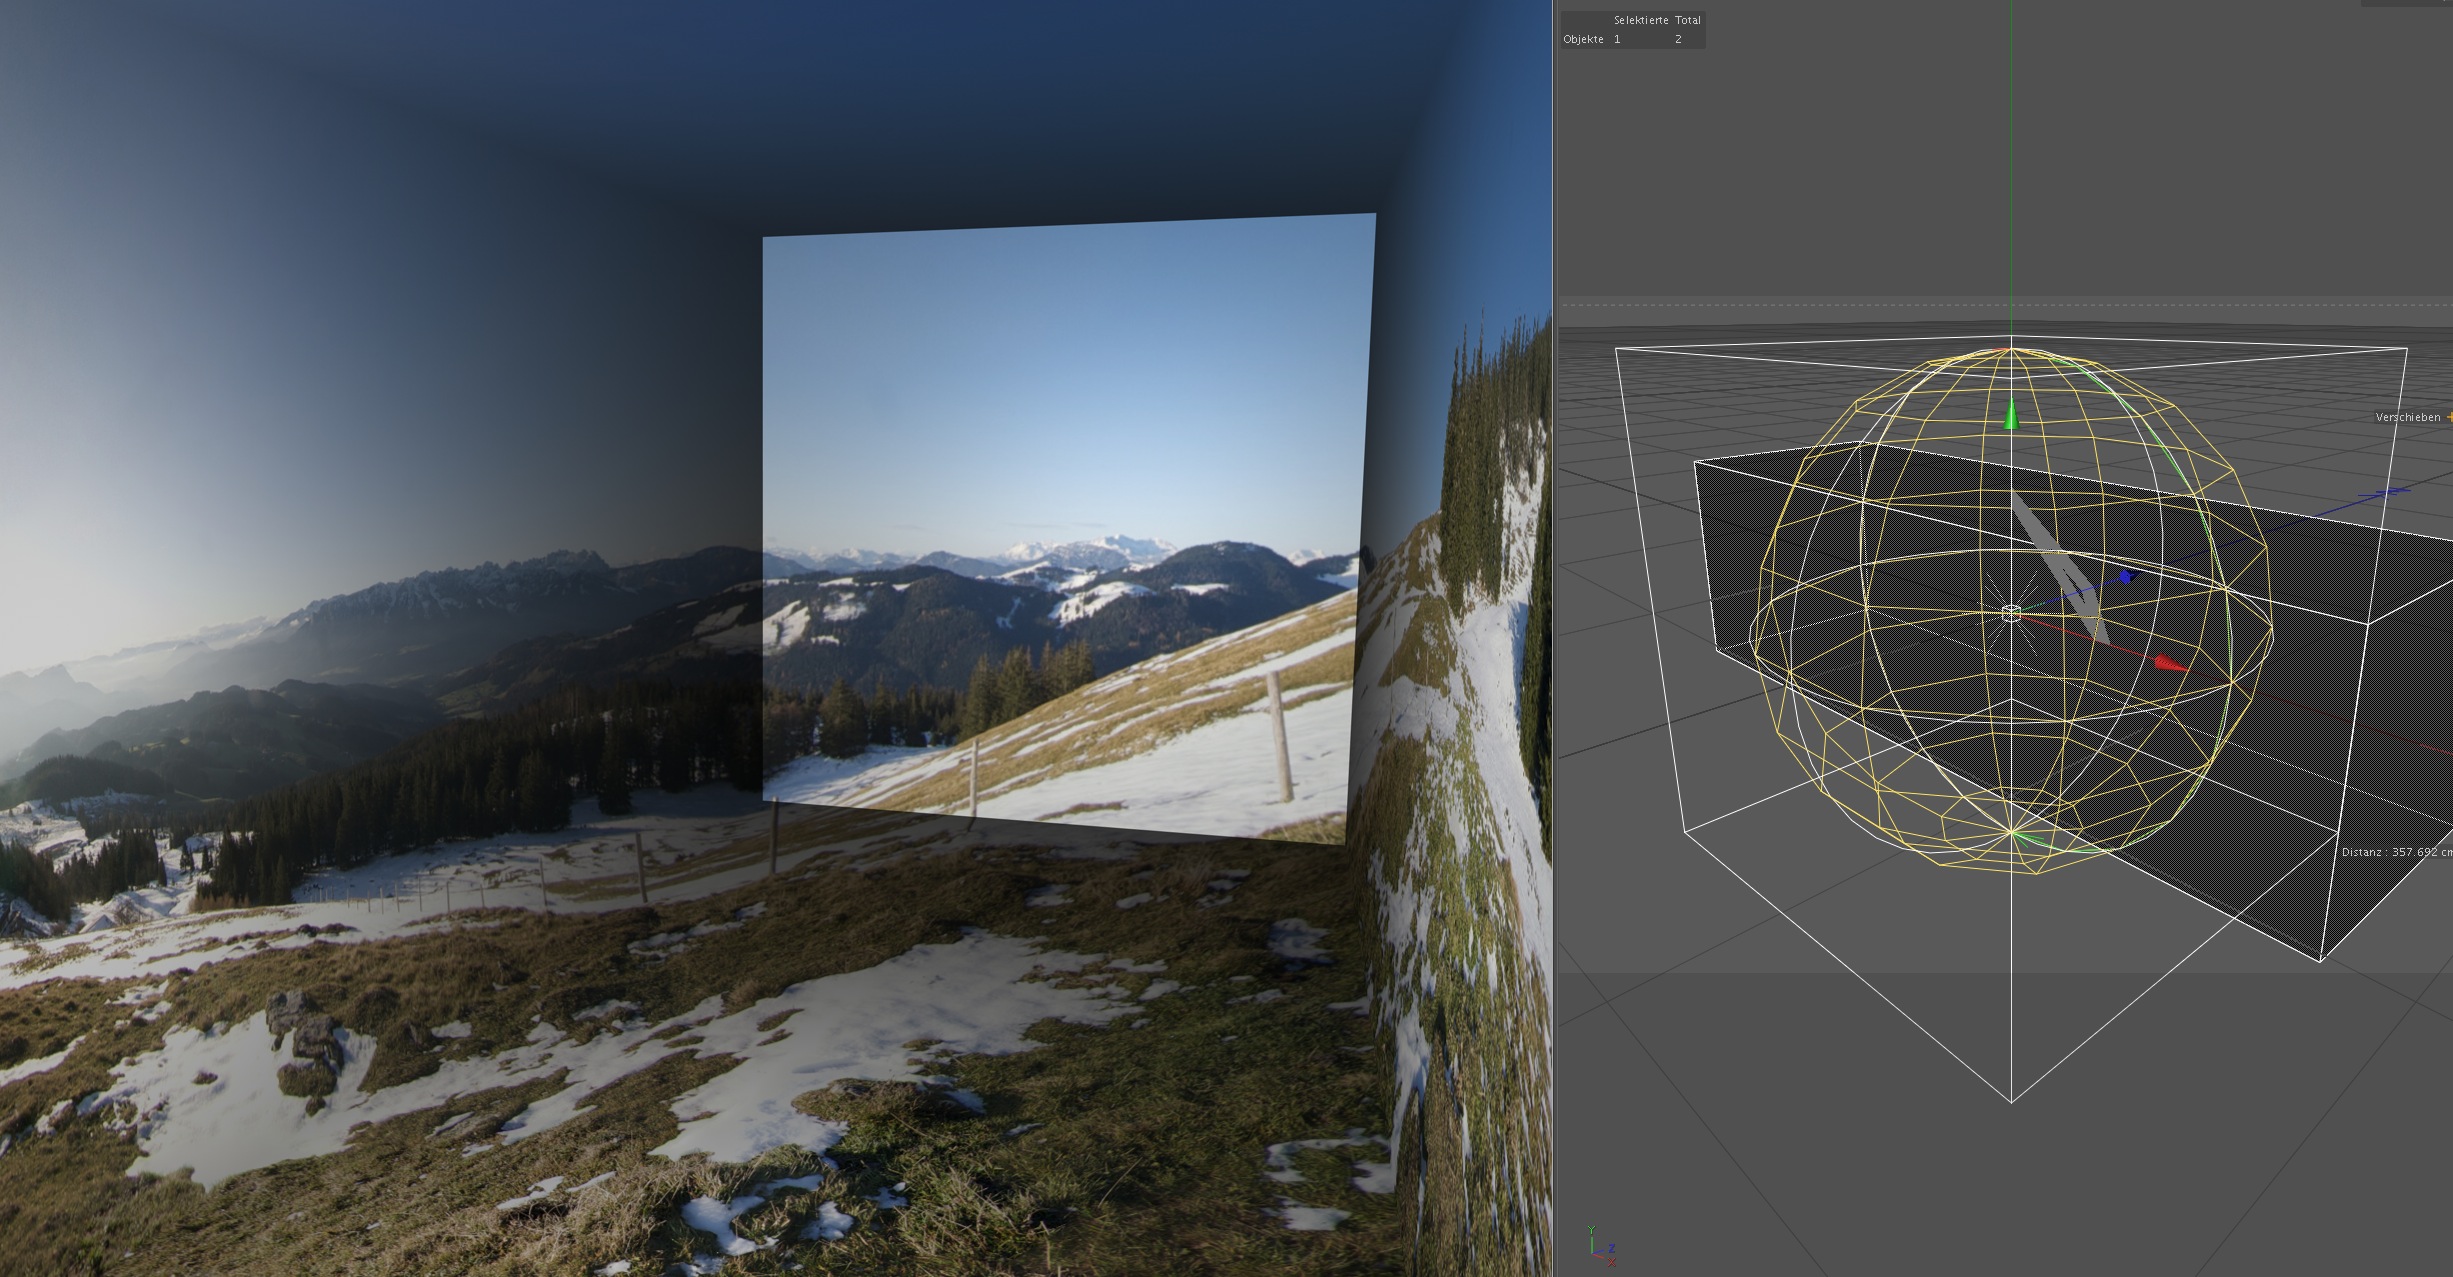Screen dimensions: 2453x1277
Task: Click the blue Z-axis cube handle
Action: (x=2126, y=577)
